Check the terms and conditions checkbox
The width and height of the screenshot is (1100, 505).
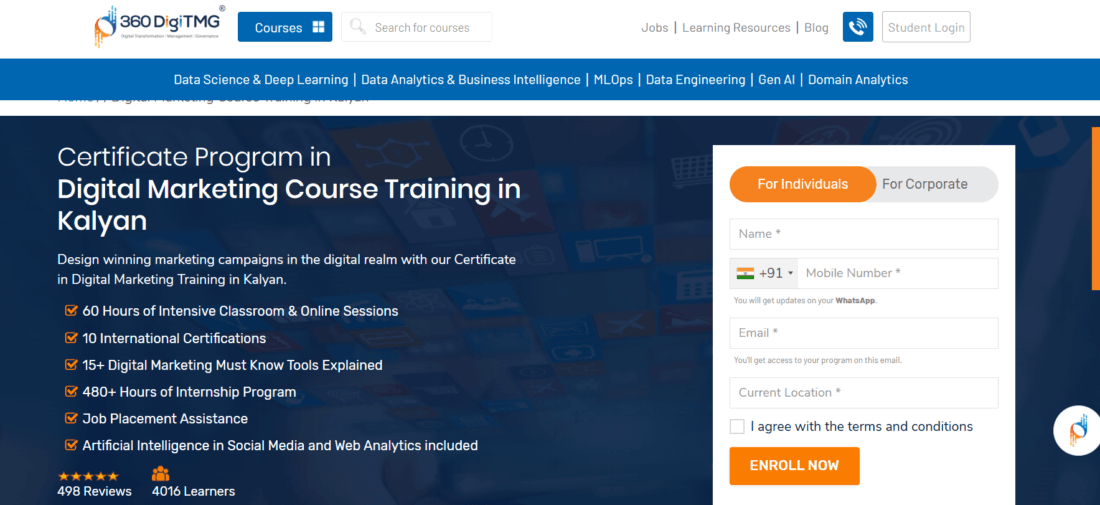737,426
